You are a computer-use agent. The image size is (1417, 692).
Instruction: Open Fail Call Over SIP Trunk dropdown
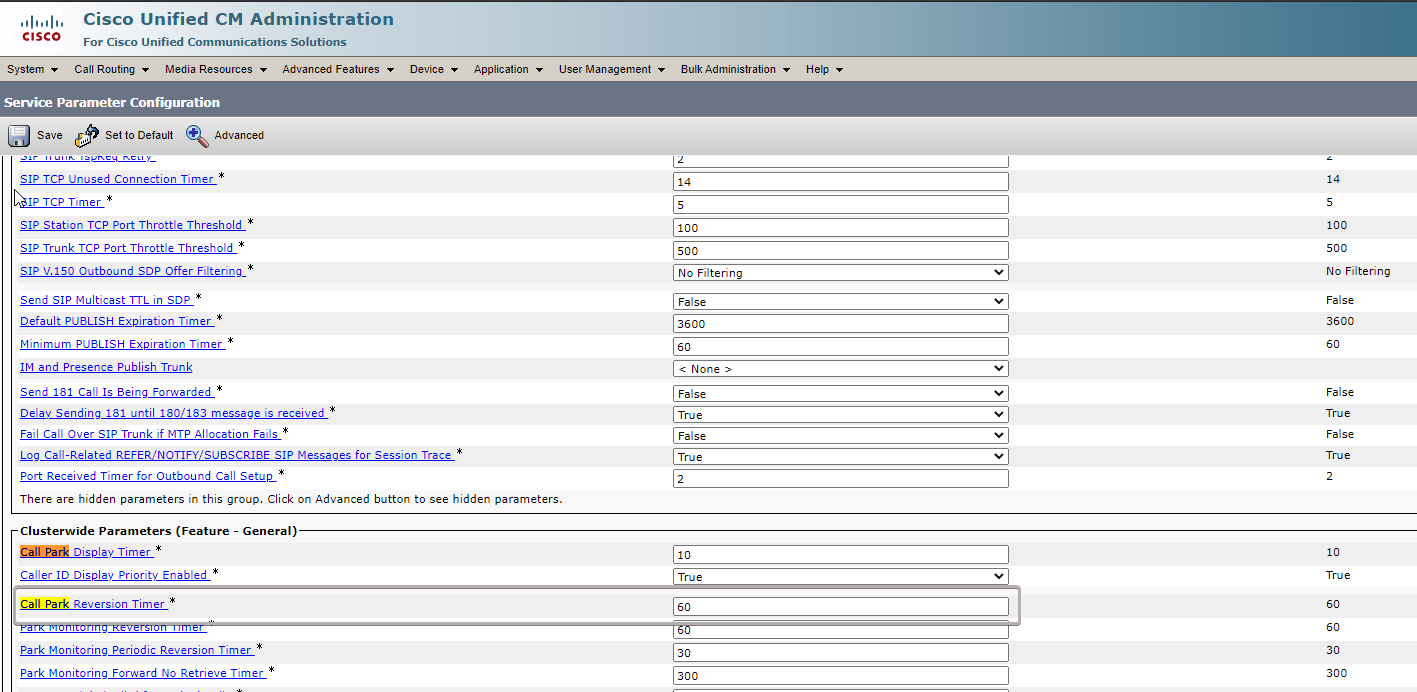(x=840, y=436)
